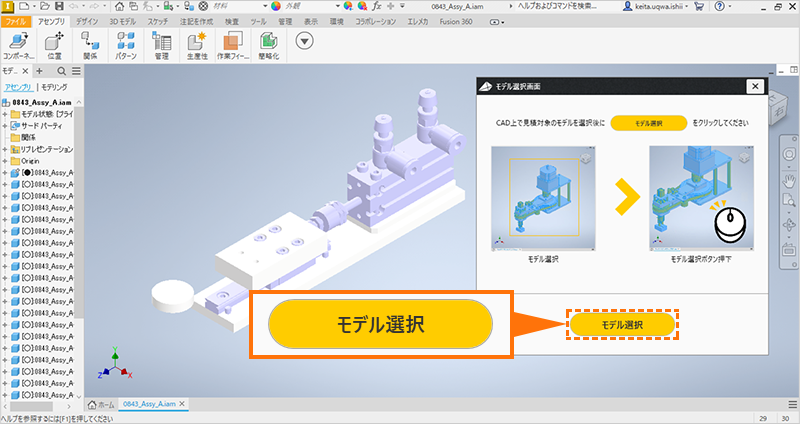This screenshot has height=424, width=800.
Task: Click the コンポーネント placement icon in the ribbon
Action: (x=18, y=40)
